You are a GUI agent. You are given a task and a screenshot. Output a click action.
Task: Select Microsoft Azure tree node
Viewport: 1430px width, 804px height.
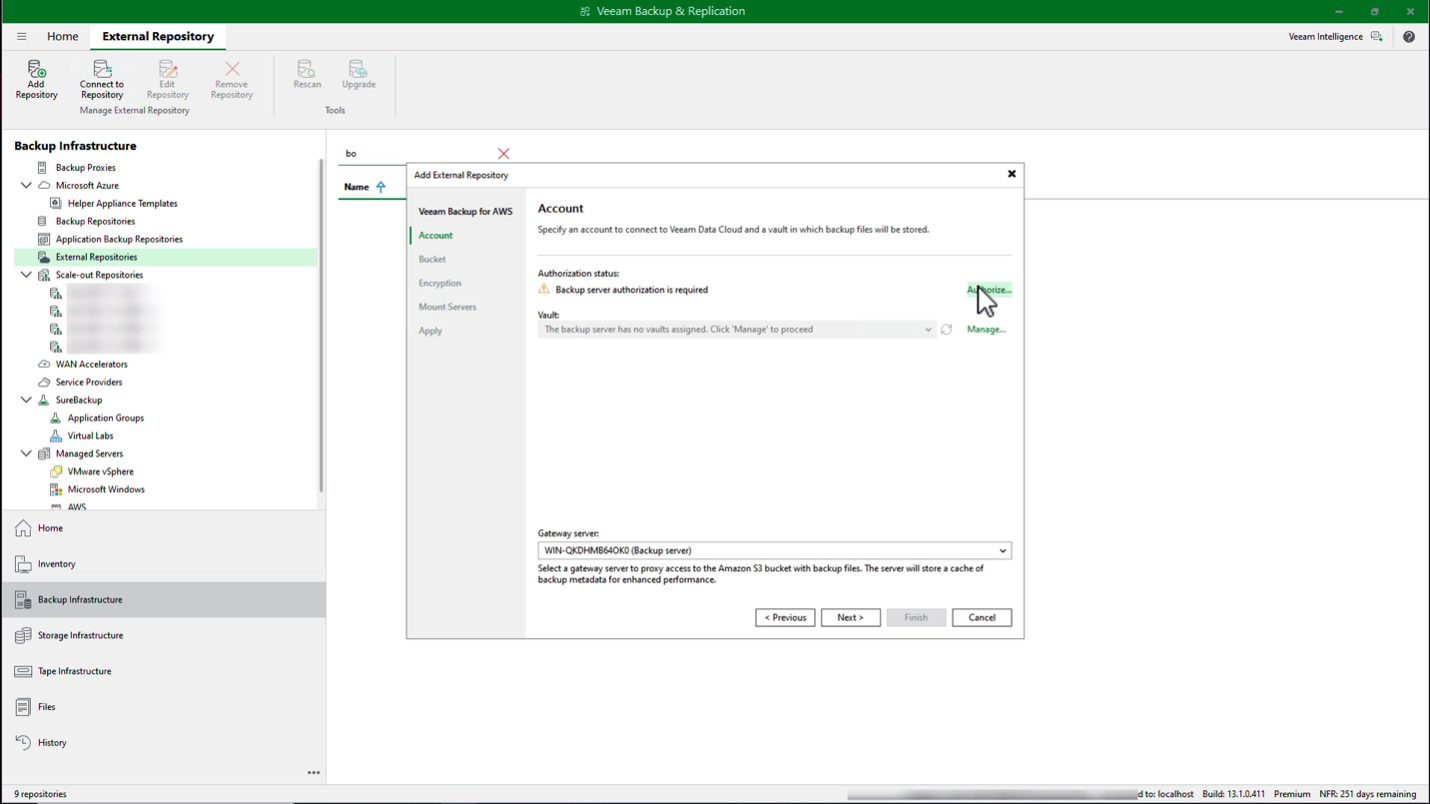87,185
